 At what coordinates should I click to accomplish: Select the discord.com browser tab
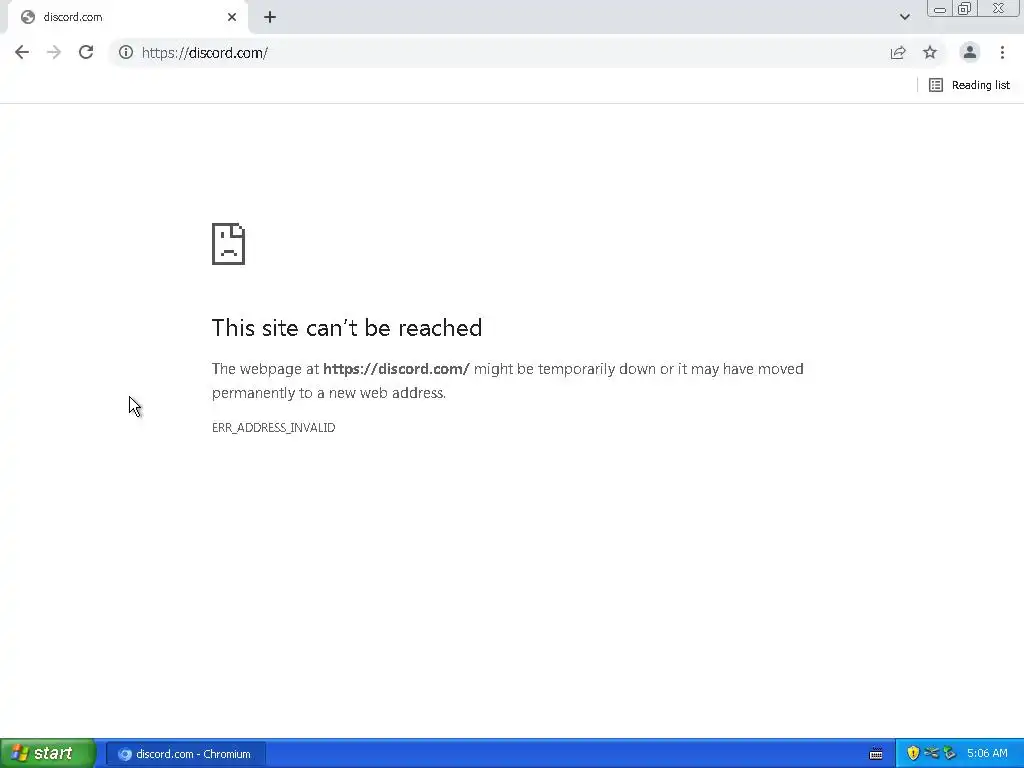click(x=127, y=17)
